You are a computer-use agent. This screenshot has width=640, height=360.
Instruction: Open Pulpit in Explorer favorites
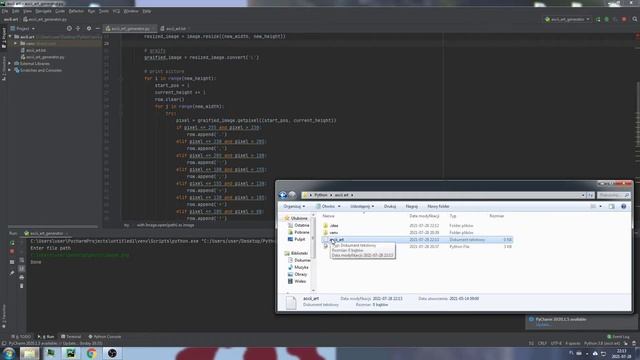click(x=297, y=239)
